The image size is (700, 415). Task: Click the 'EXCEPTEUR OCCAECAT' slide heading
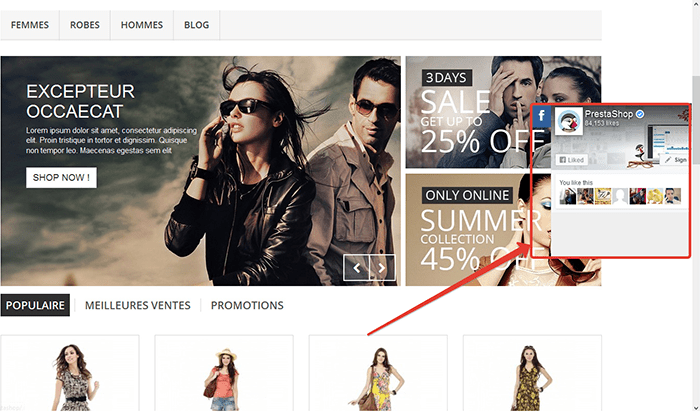(80, 101)
